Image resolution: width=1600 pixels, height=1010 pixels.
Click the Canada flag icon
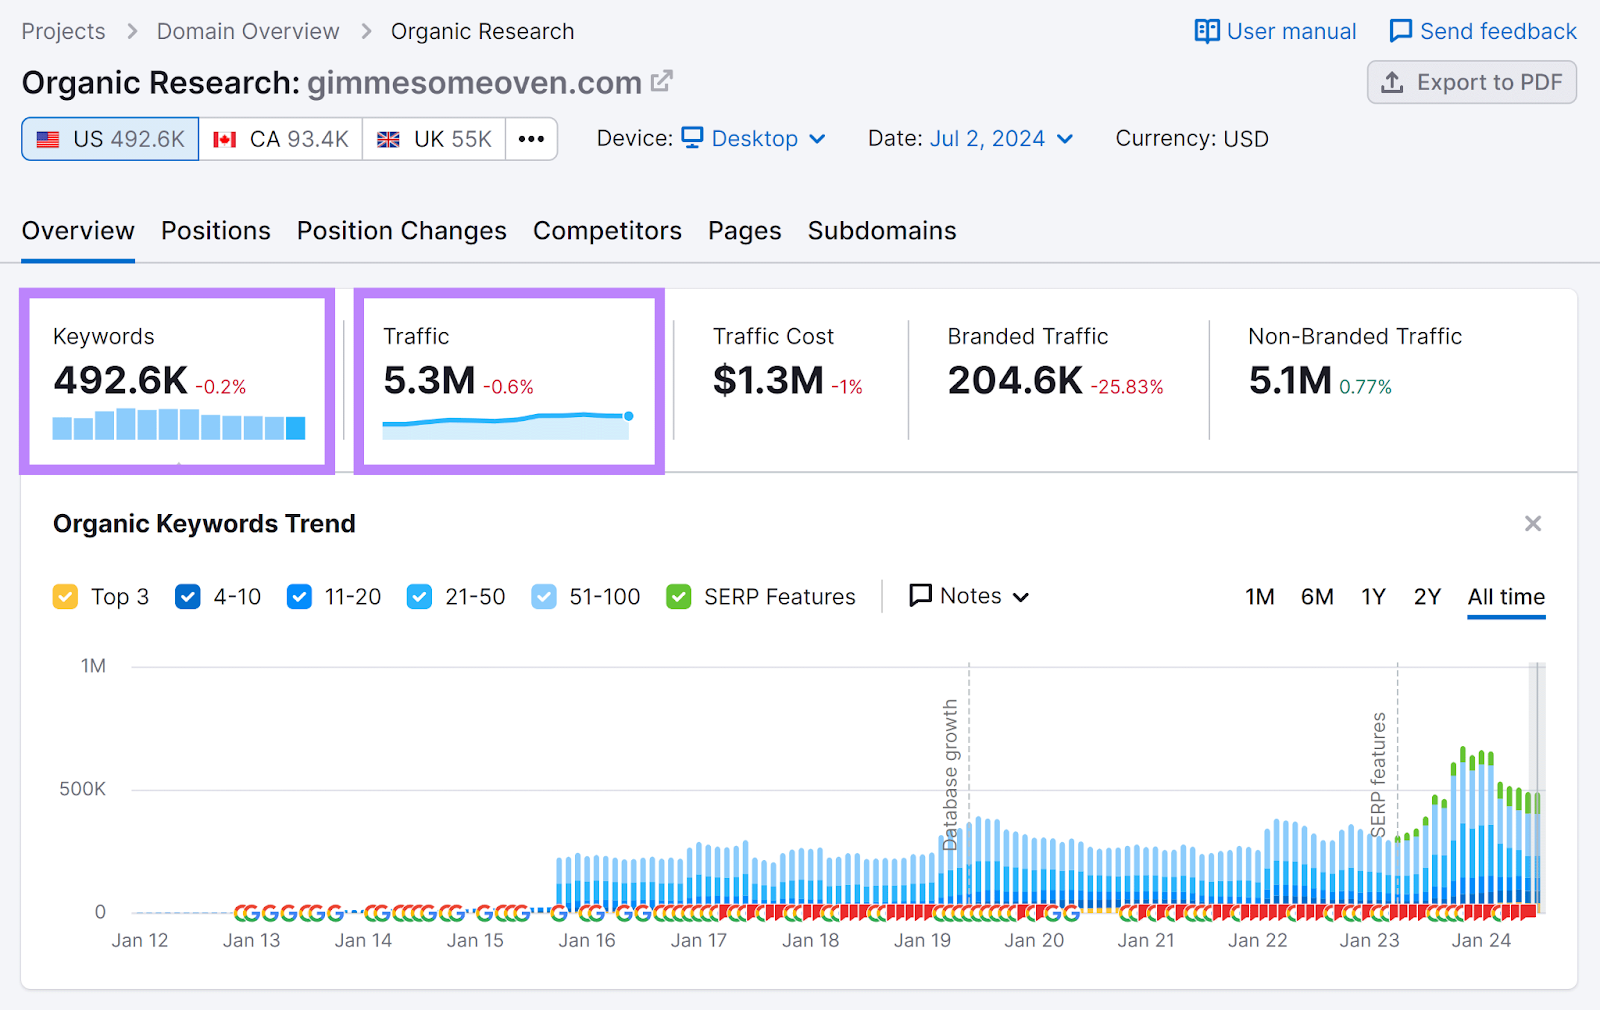coord(226,139)
